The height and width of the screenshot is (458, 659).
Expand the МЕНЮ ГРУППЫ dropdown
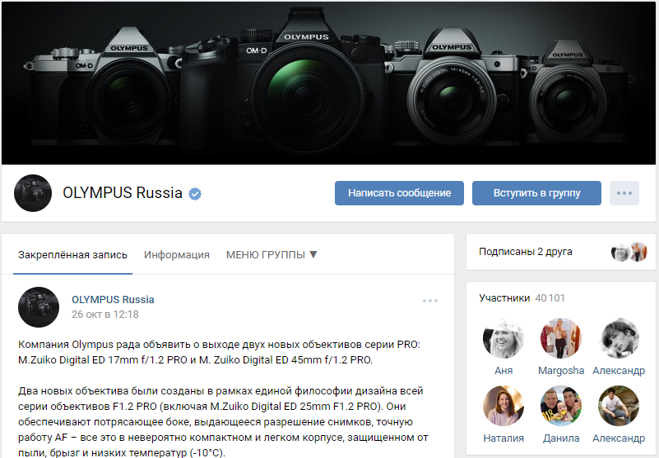coord(272,255)
